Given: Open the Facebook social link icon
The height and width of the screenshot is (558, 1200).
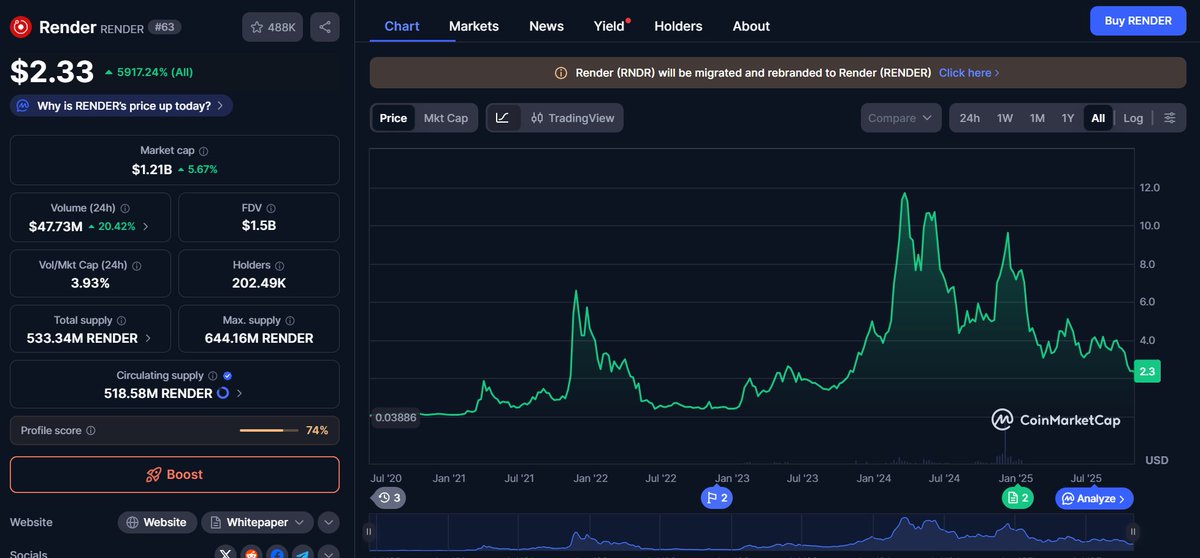Looking at the screenshot, I should (x=277, y=553).
